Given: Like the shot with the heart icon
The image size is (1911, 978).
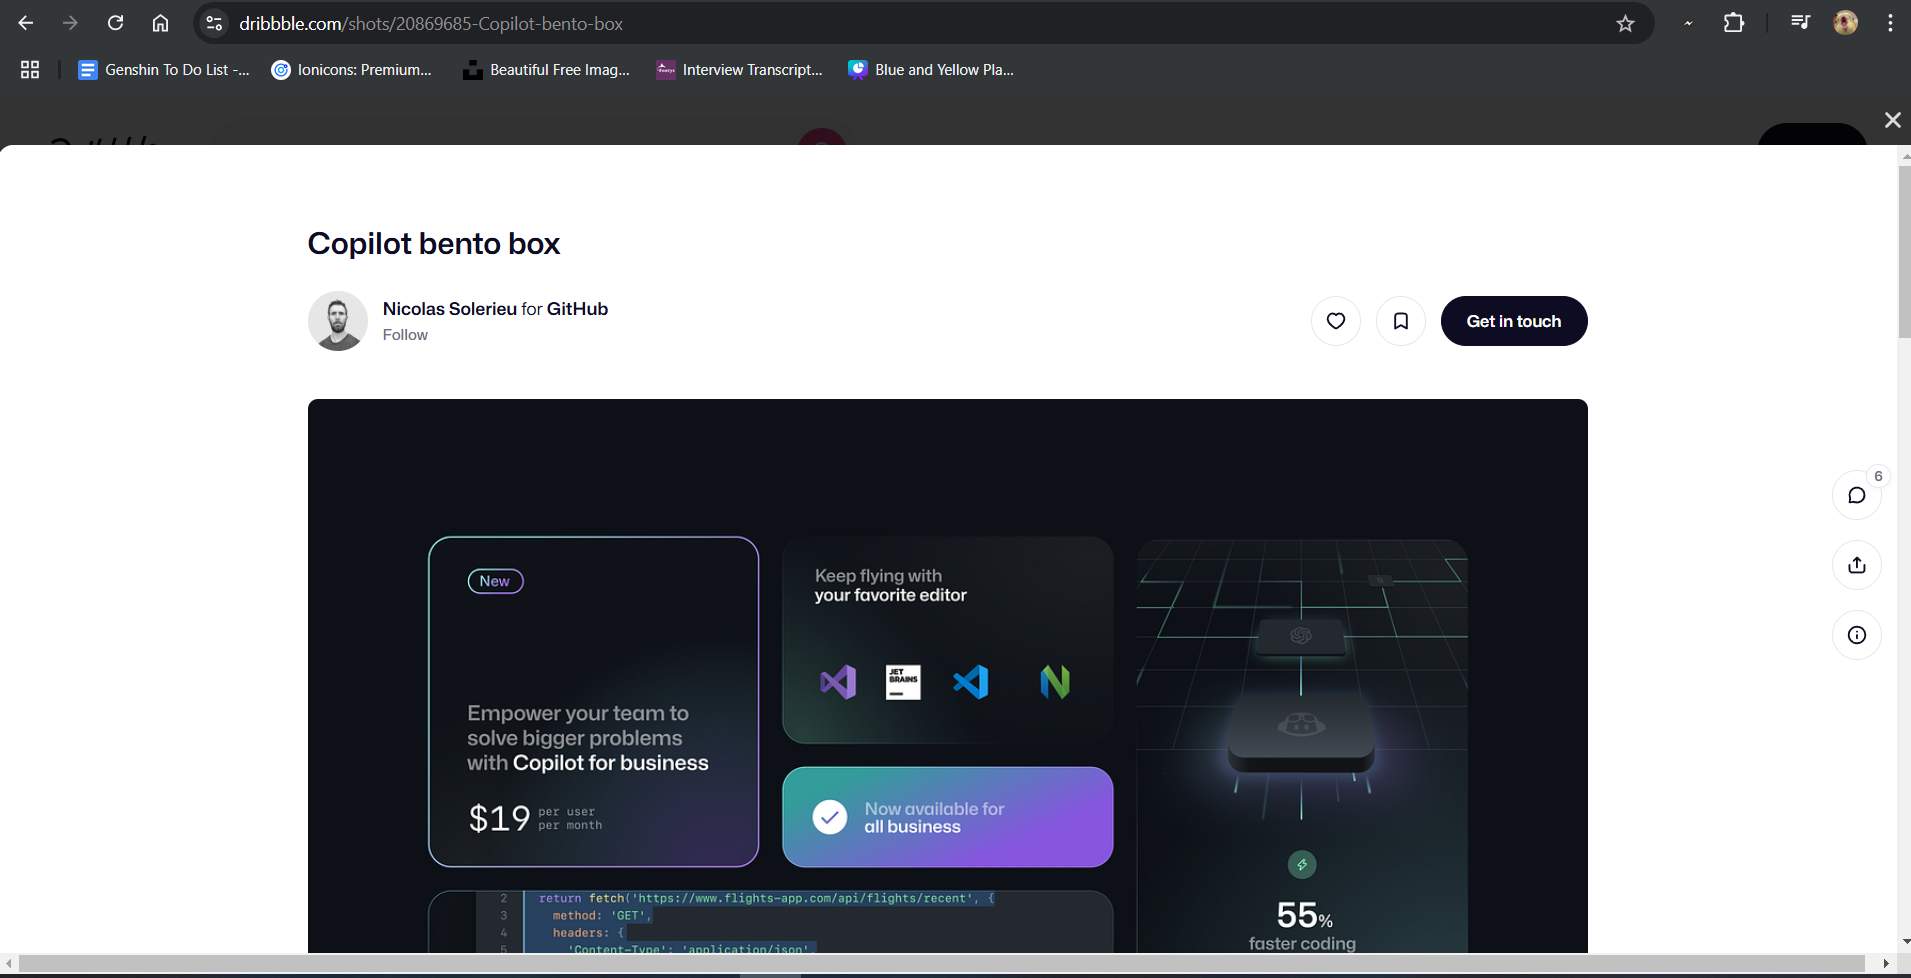Looking at the screenshot, I should 1335,321.
